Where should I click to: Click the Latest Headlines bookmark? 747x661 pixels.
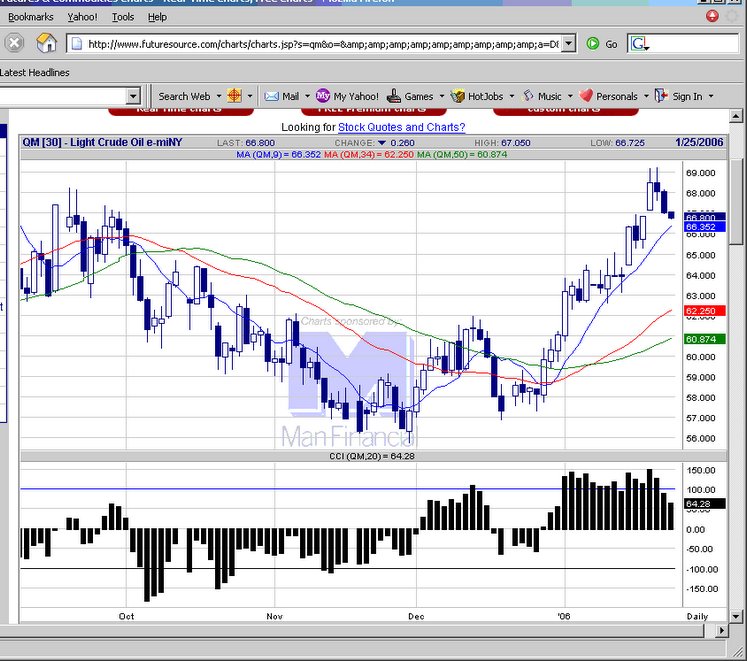click(35, 72)
